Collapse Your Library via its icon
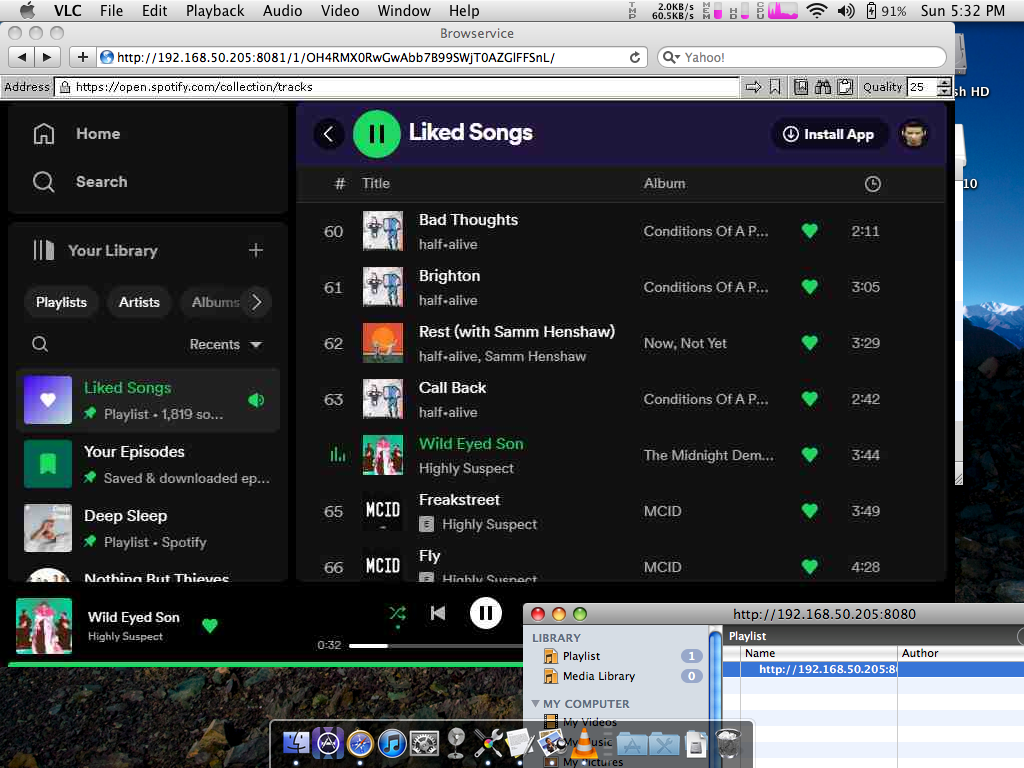1024x768 pixels. (x=44, y=250)
